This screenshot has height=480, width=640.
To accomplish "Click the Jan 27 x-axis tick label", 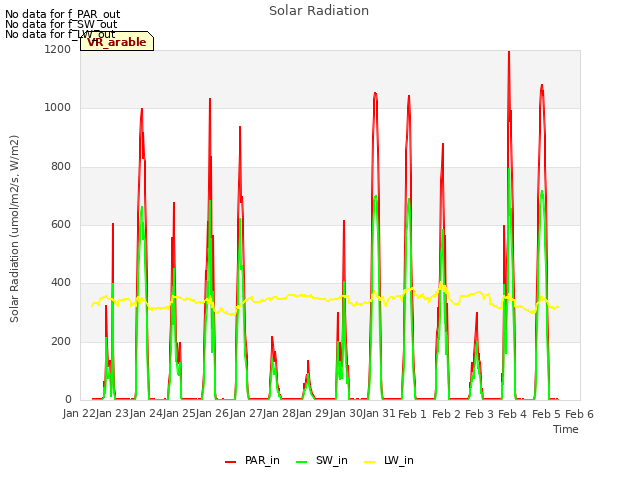I will pyautogui.click(x=246, y=414).
